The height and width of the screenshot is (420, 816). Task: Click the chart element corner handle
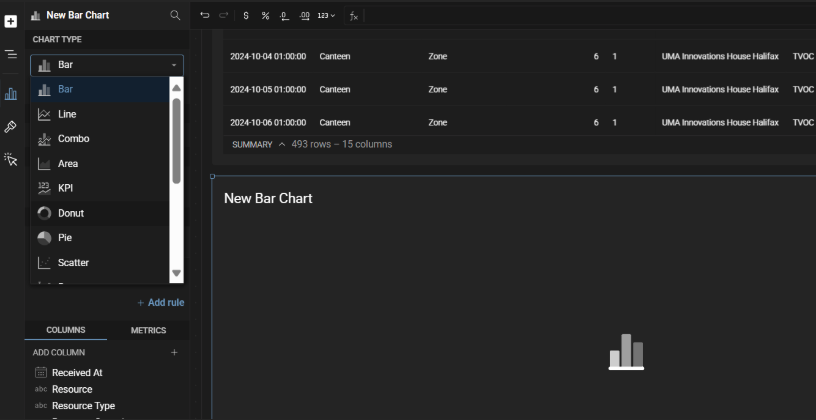point(212,176)
